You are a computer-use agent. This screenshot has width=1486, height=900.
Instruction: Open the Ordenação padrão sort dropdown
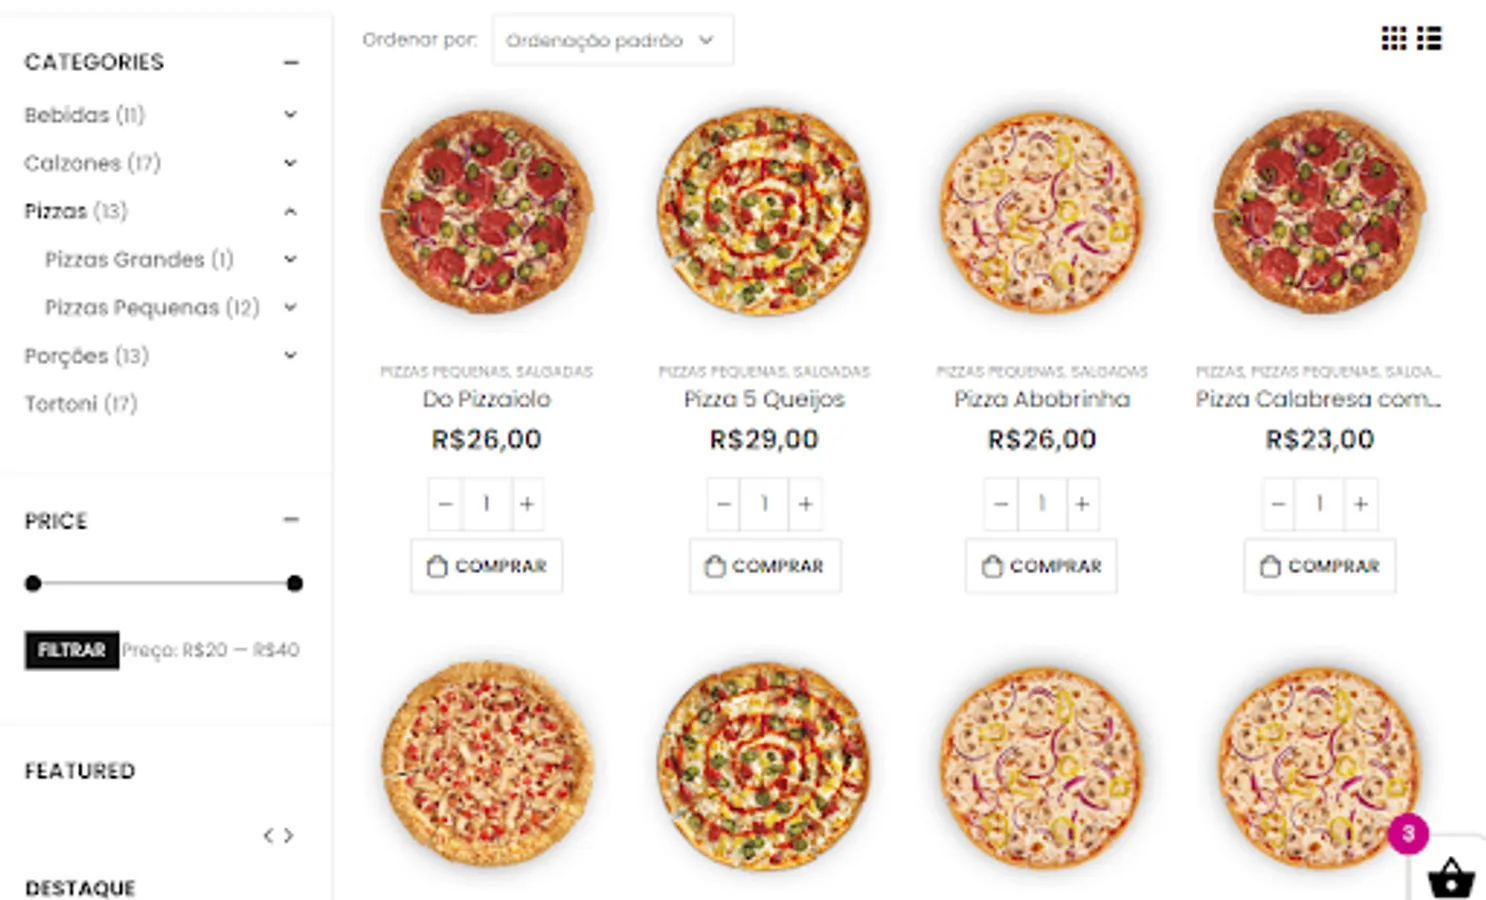[612, 41]
